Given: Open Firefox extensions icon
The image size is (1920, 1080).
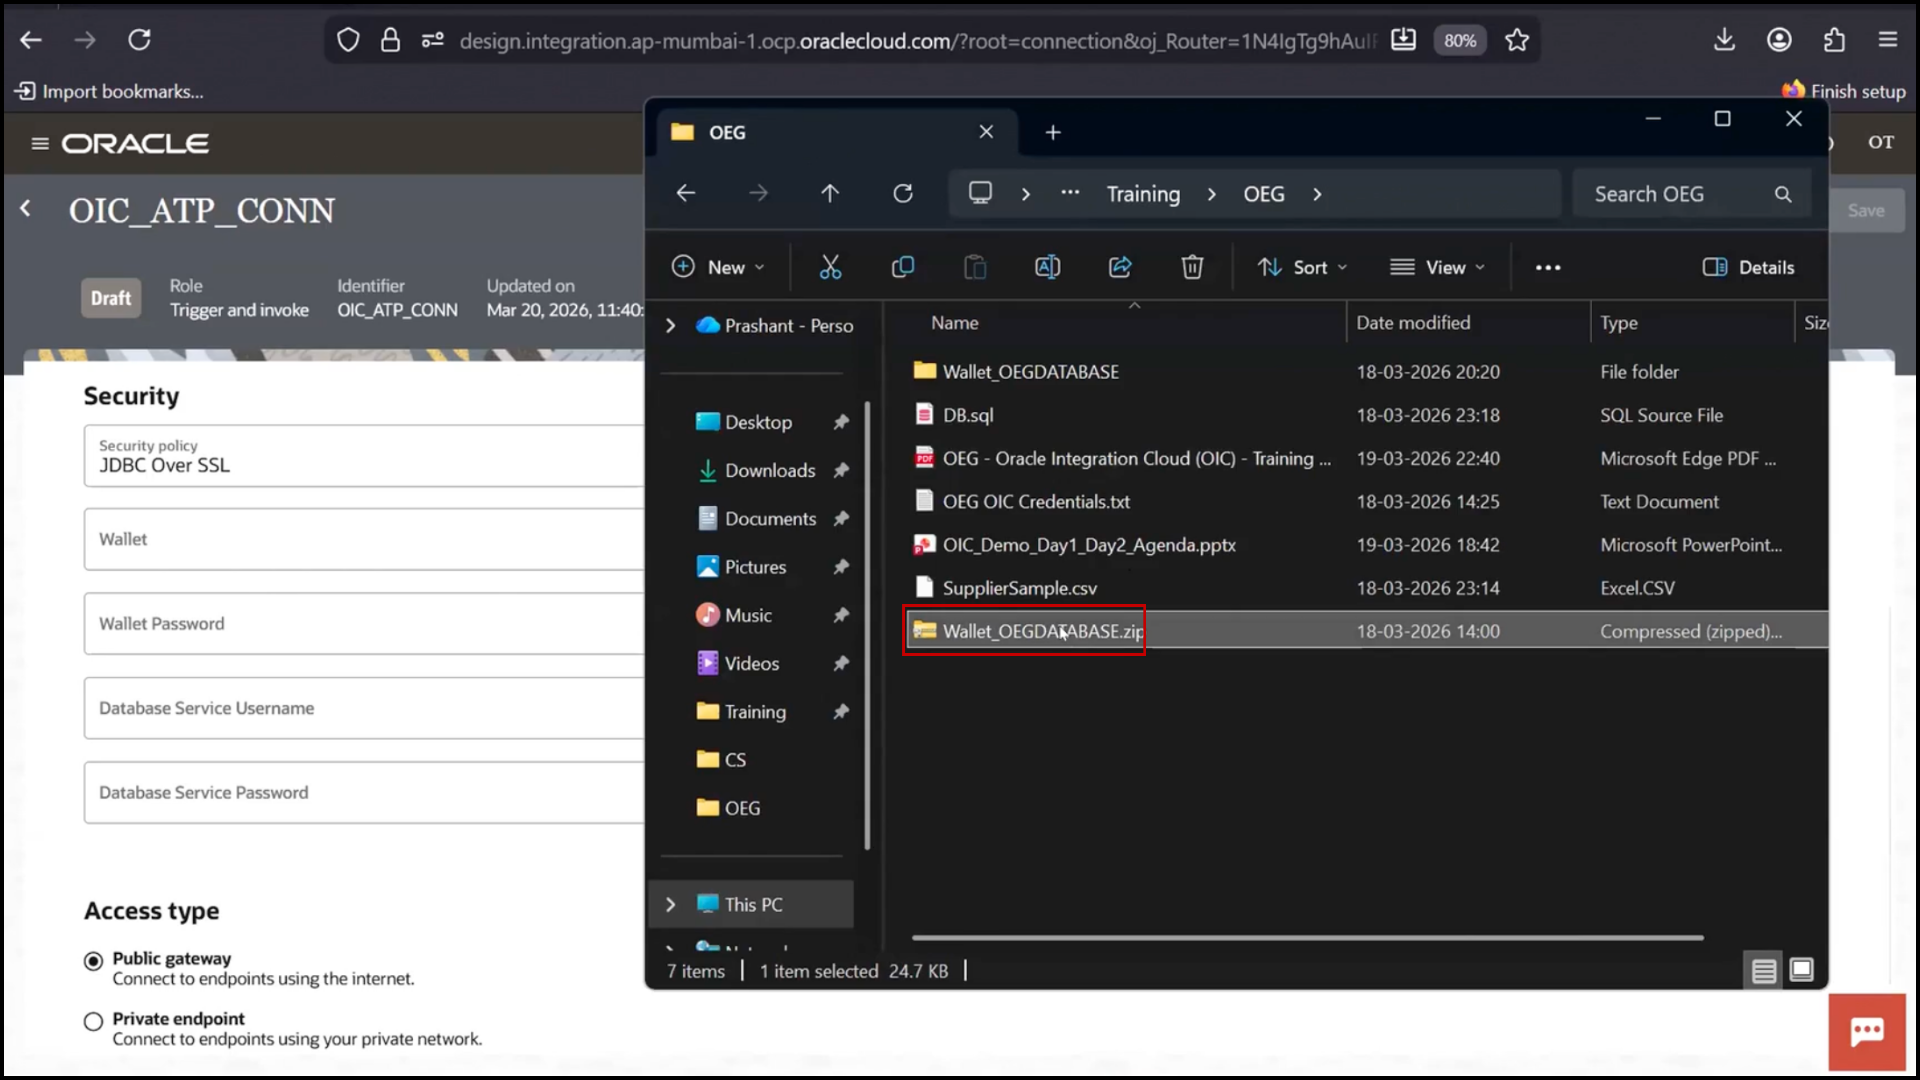Looking at the screenshot, I should [x=1833, y=40].
